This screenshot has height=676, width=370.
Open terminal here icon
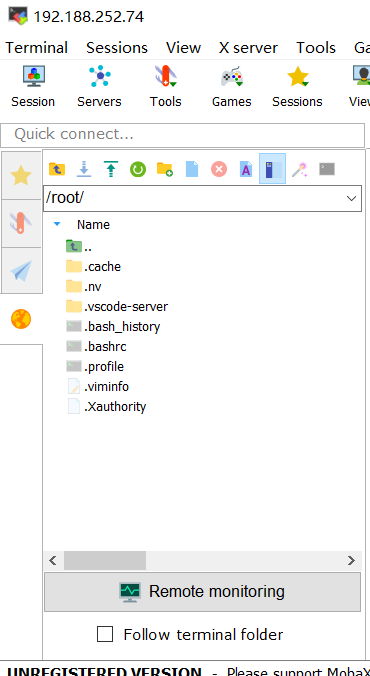327,169
